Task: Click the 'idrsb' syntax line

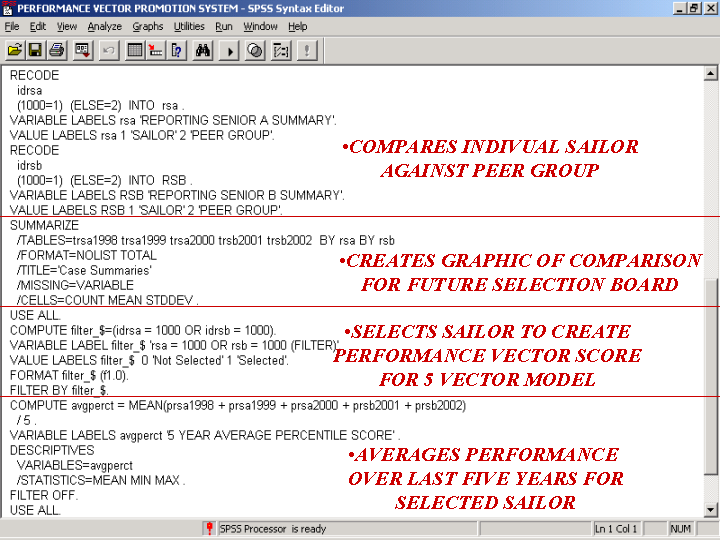Action: click(29, 165)
